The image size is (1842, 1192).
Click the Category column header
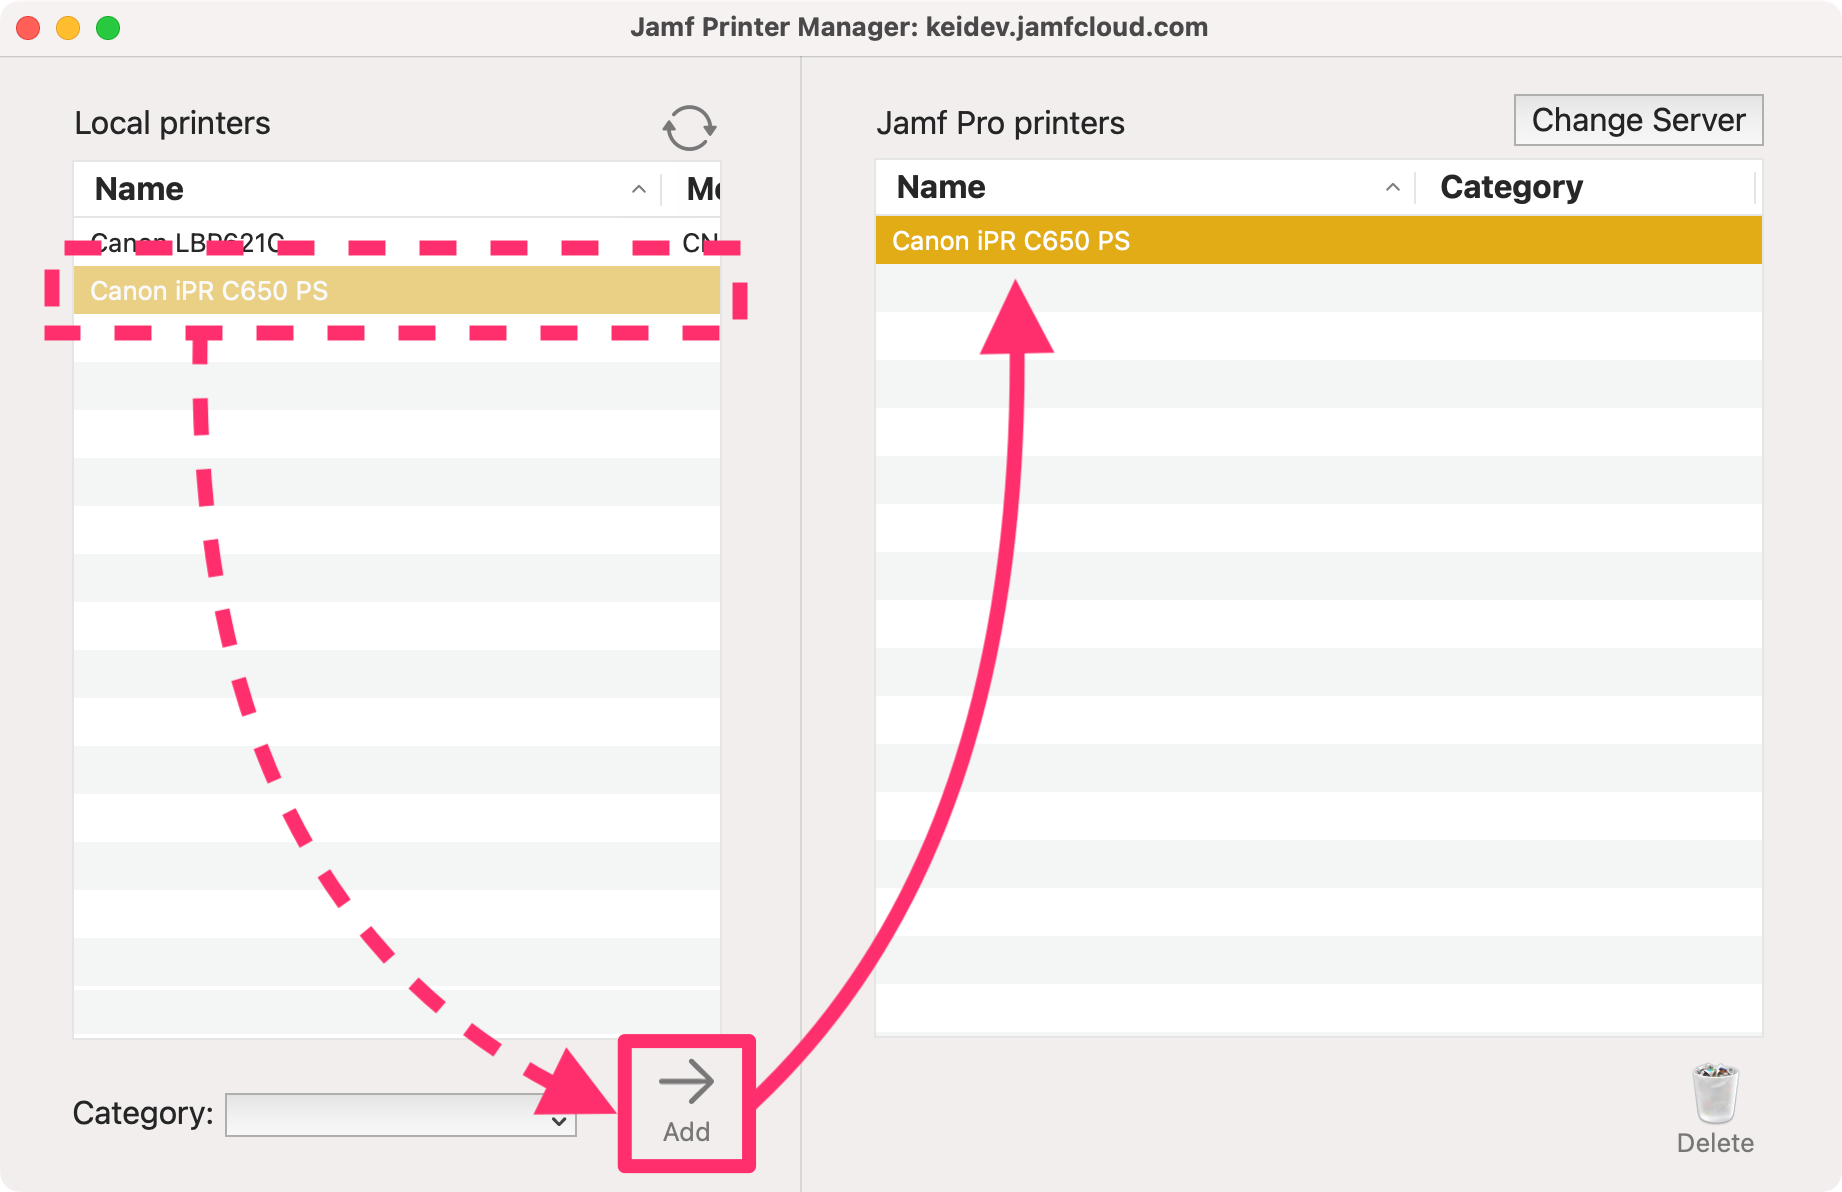1587,187
